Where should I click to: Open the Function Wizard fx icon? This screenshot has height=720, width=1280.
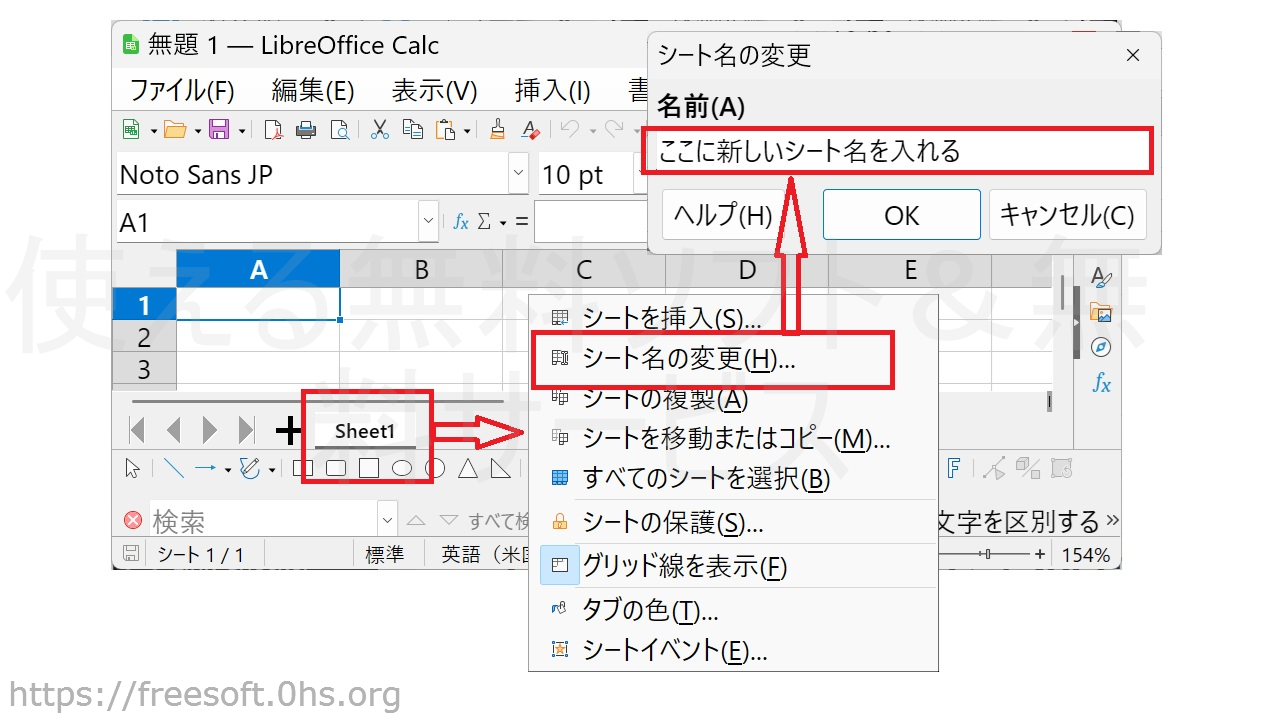pyautogui.click(x=460, y=222)
